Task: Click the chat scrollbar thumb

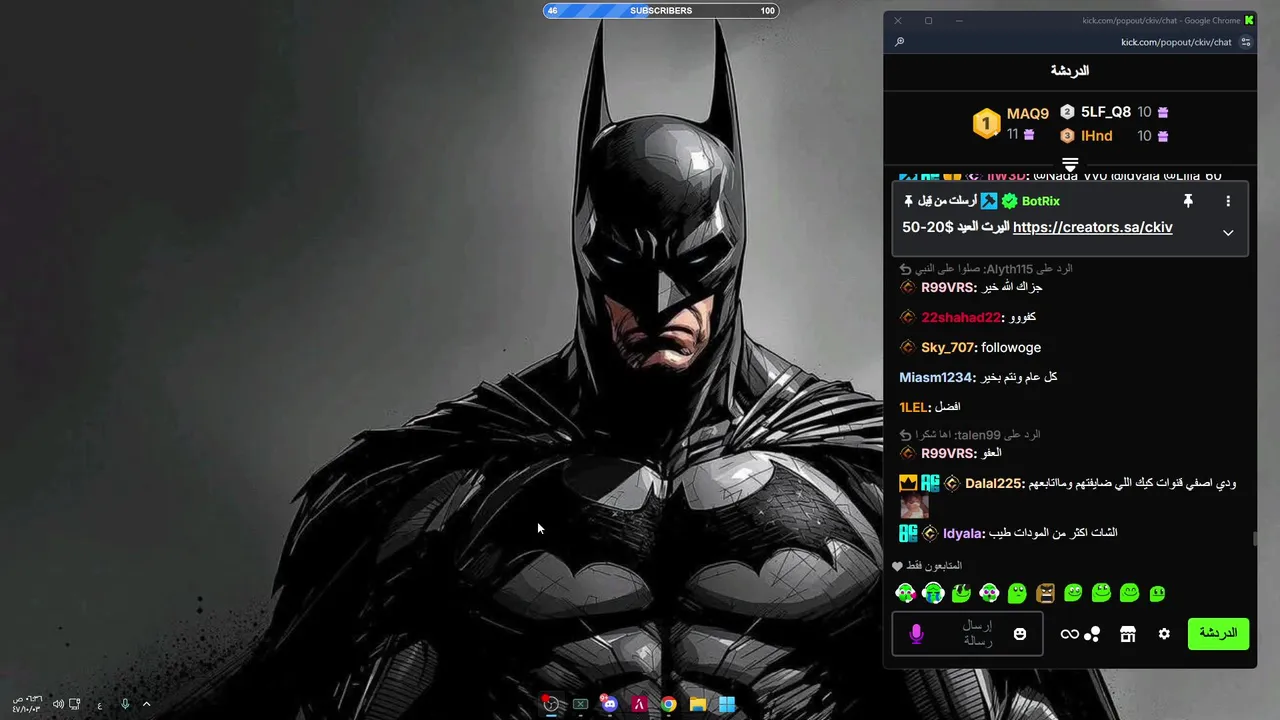Action: [1254, 540]
